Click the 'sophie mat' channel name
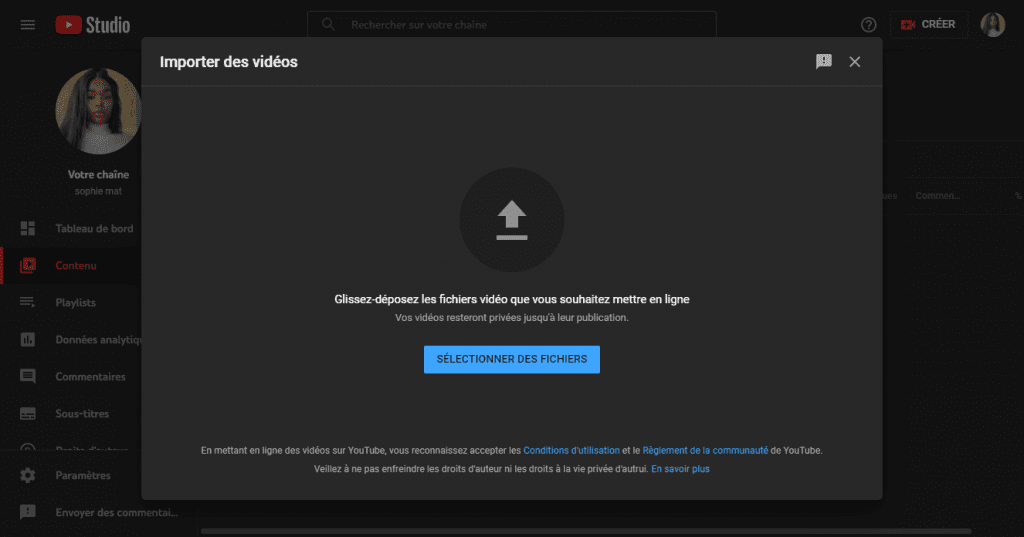1024x537 pixels. (x=98, y=191)
